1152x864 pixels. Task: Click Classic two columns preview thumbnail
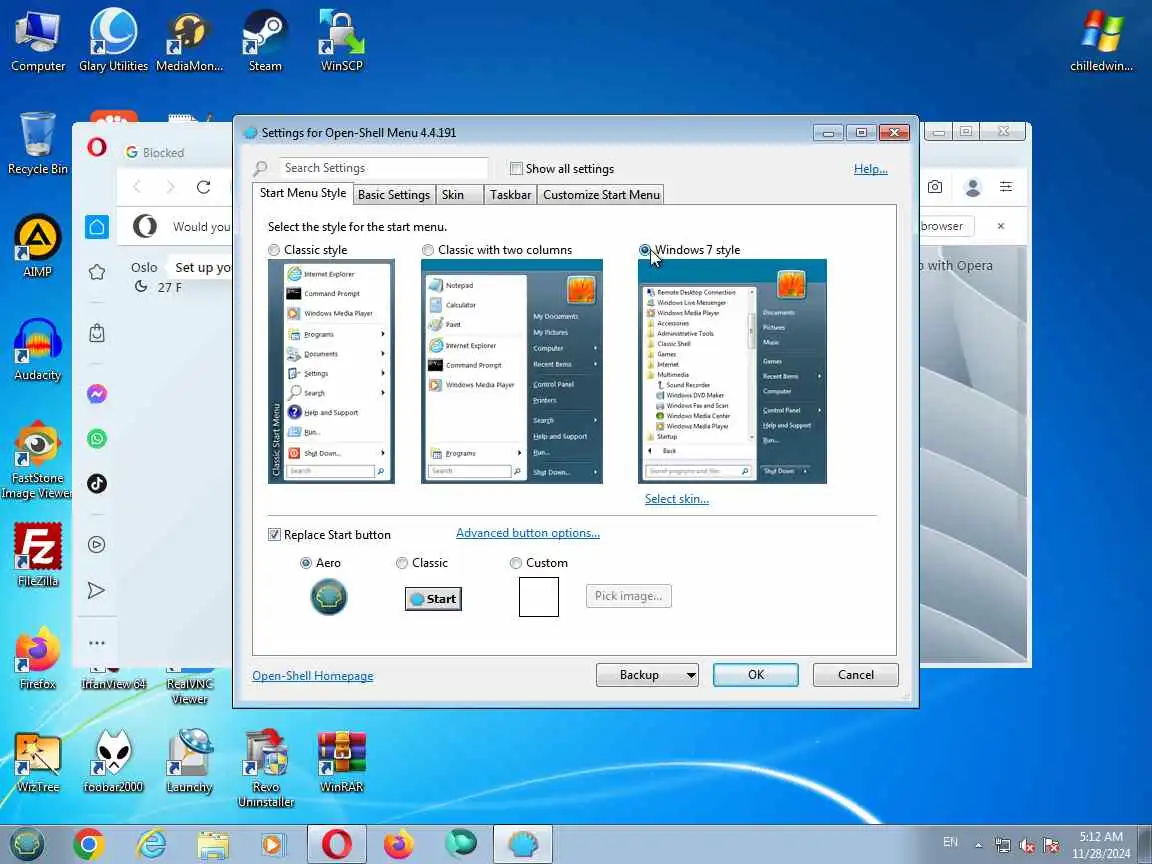(511, 371)
